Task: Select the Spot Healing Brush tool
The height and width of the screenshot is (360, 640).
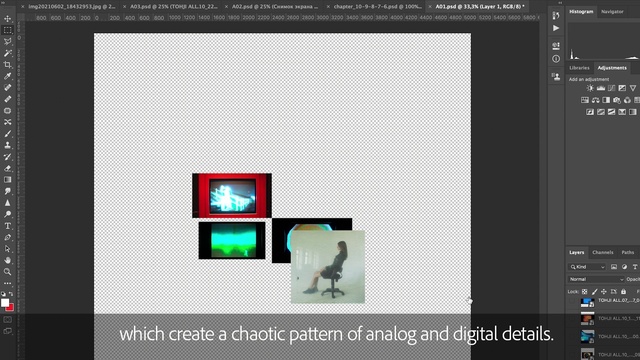Action: click(7, 87)
